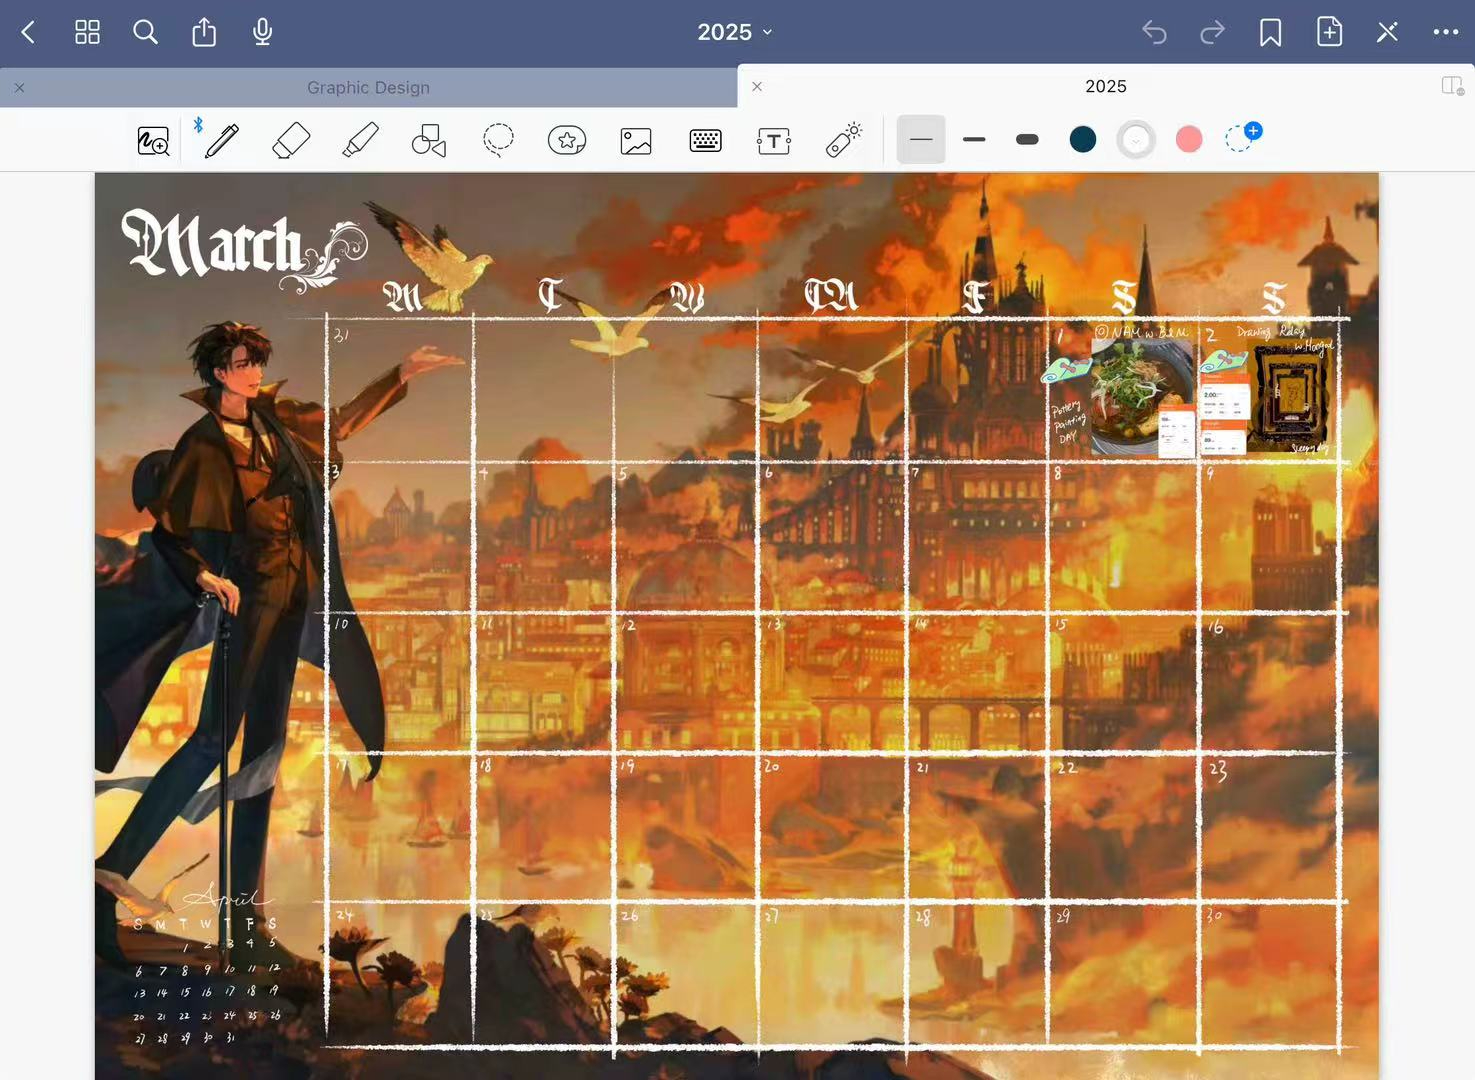
Task: Open the Shapes tool
Action: 429,140
